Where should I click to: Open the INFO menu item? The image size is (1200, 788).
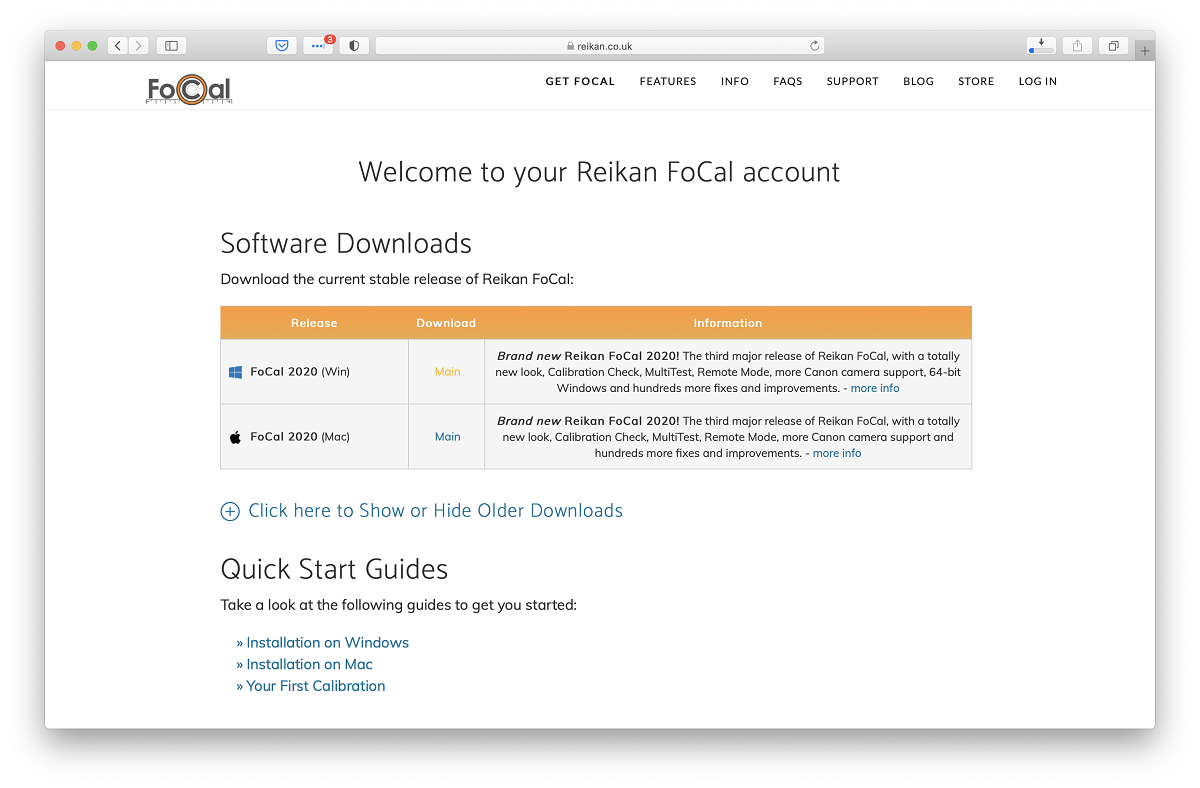(735, 82)
